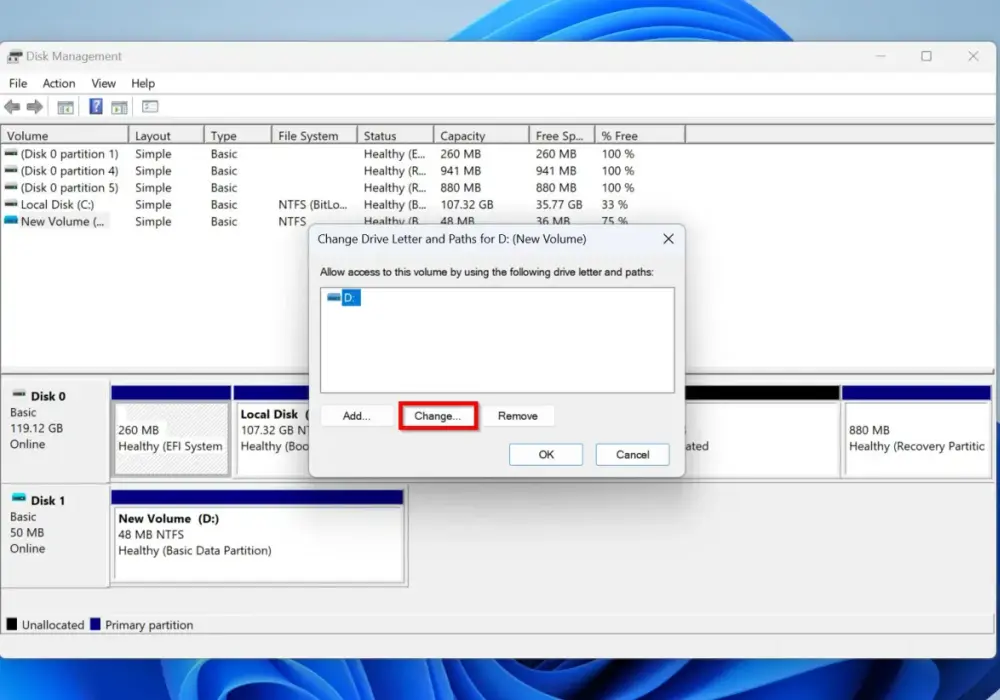Sort by the Free Space column header
Viewport: 1000px width, 700px height.
pyautogui.click(x=561, y=135)
